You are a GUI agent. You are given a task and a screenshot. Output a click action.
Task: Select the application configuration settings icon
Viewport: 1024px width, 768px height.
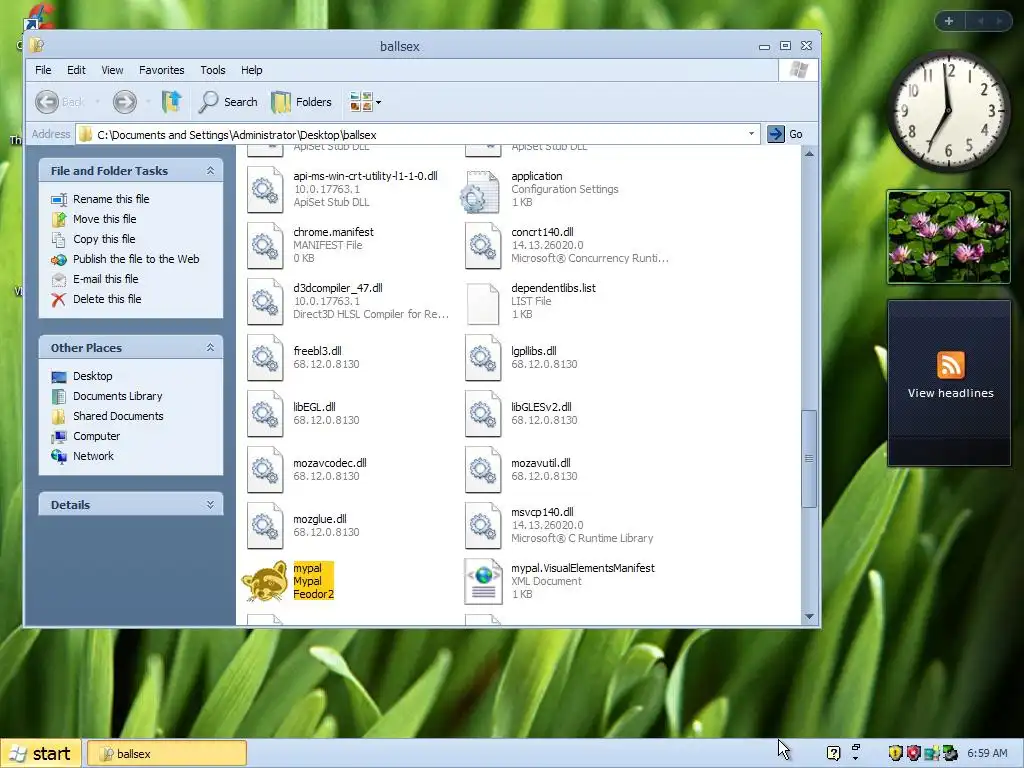pyautogui.click(x=480, y=192)
